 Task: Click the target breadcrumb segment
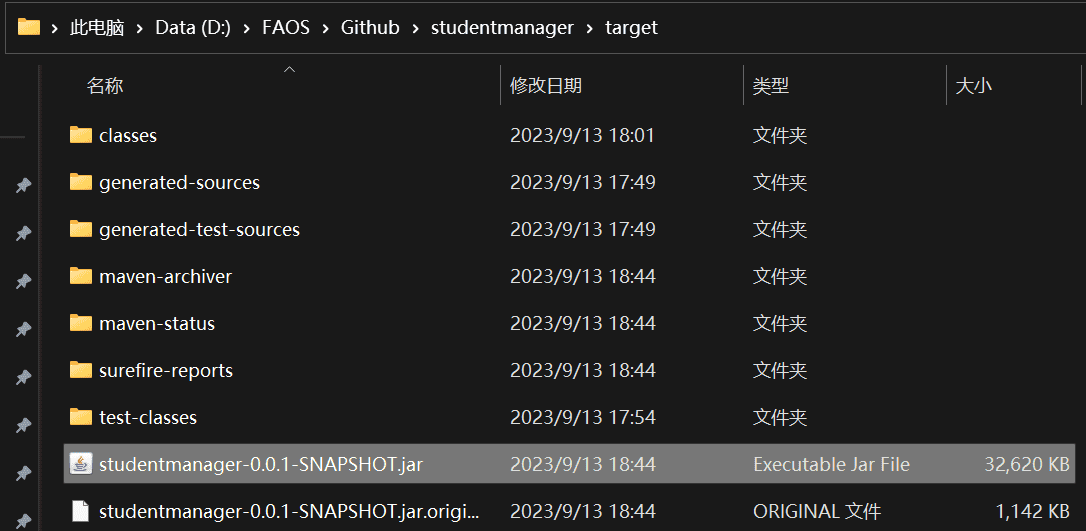pyautogui.click(x=632, y=28)
